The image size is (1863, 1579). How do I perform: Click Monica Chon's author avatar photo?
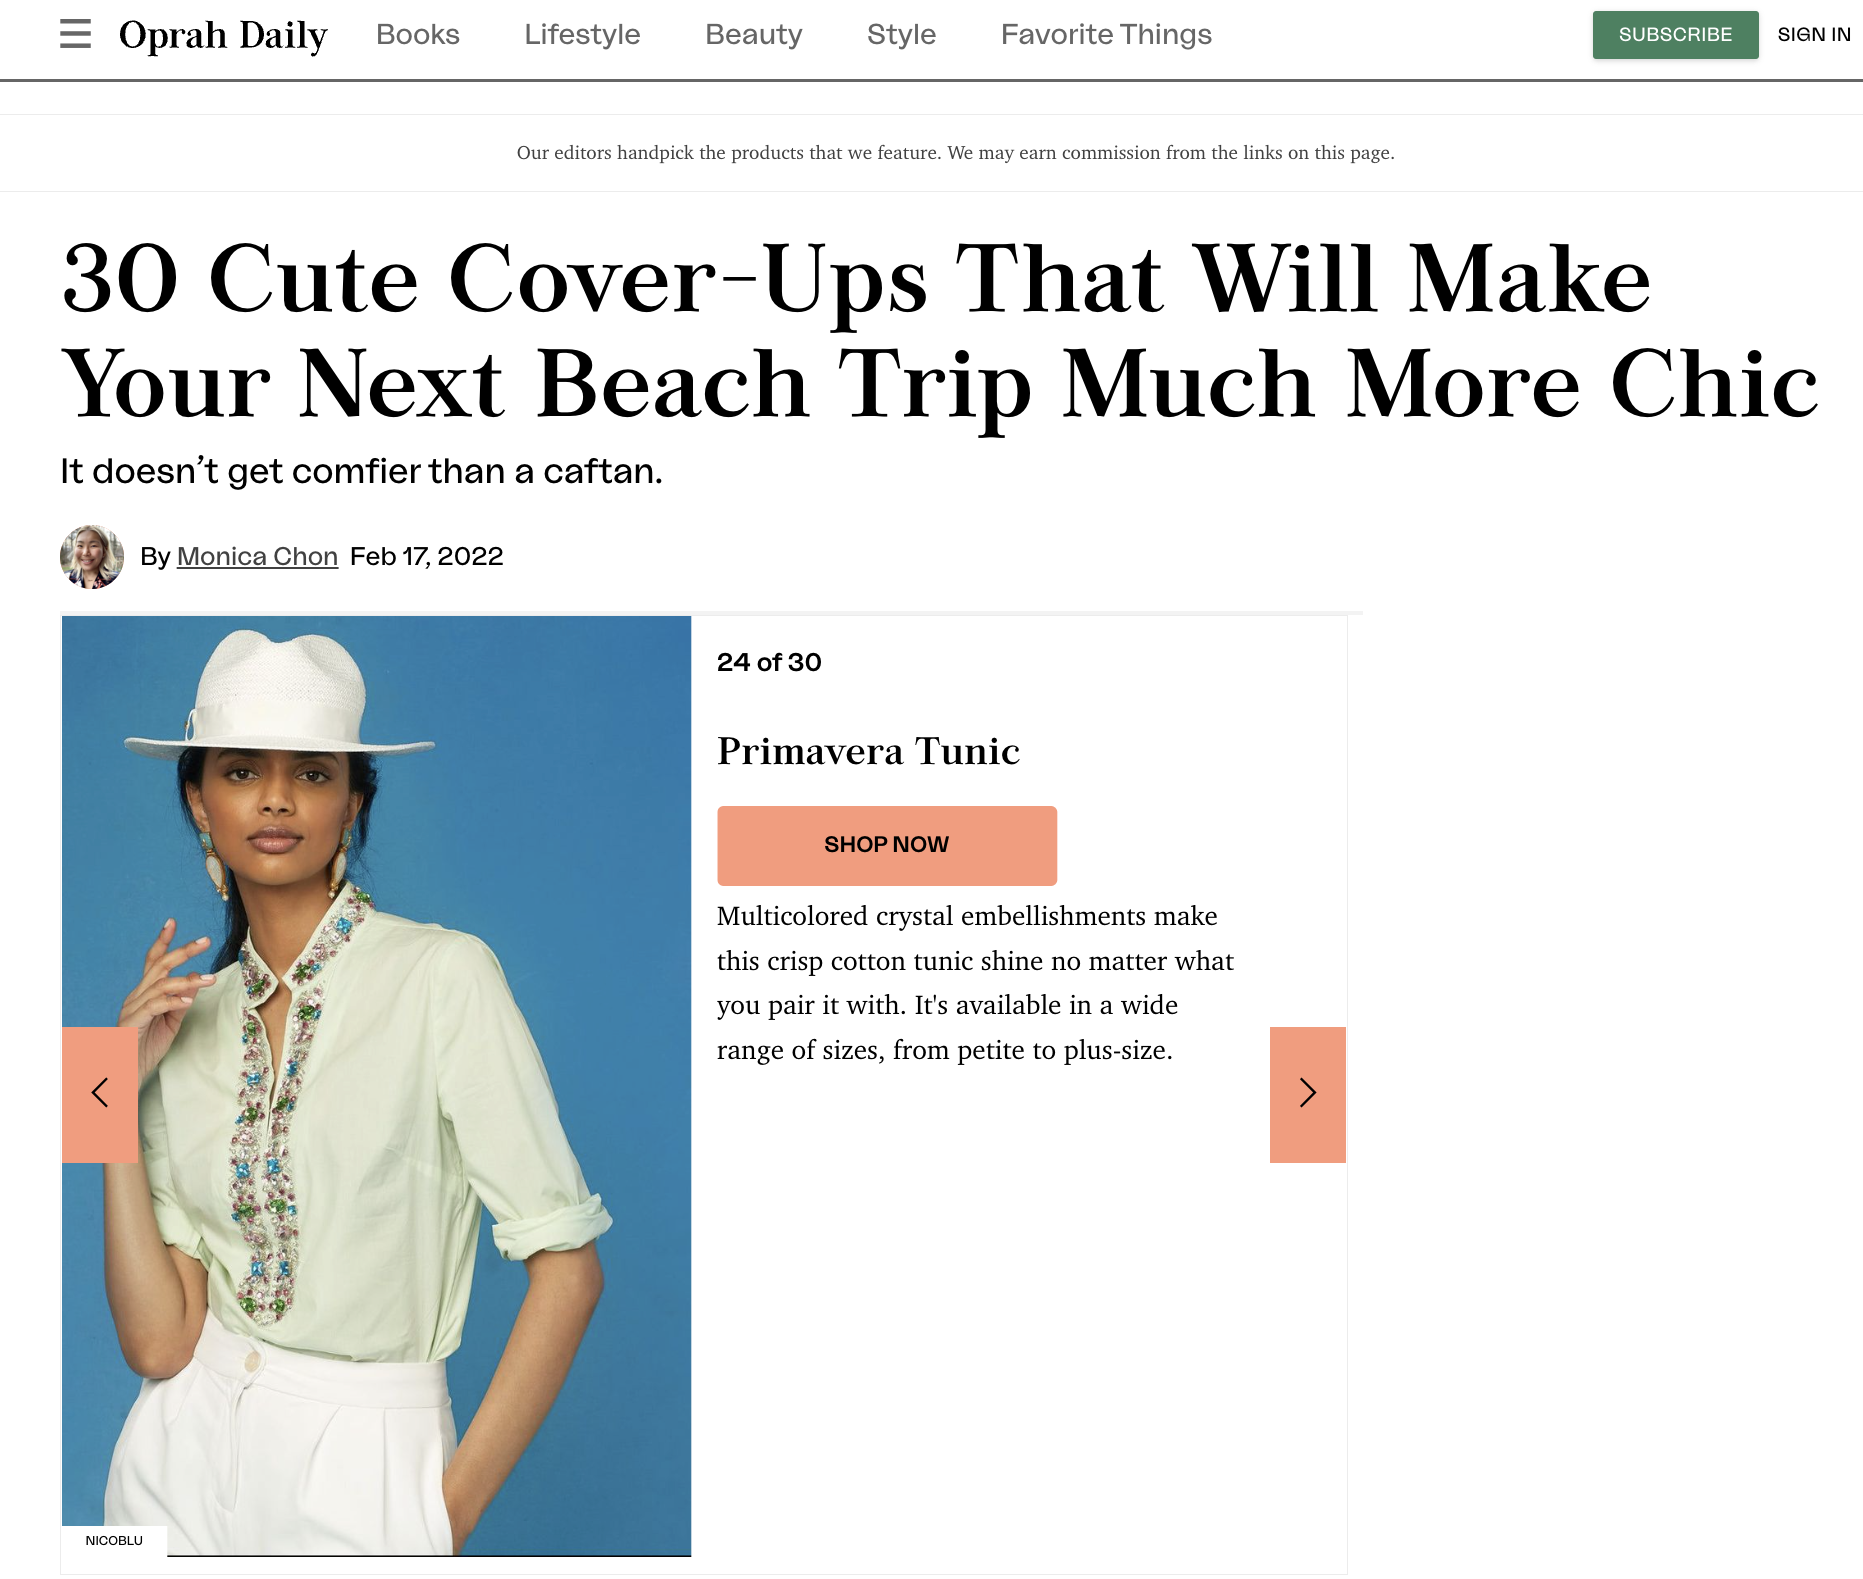point(92,557)
